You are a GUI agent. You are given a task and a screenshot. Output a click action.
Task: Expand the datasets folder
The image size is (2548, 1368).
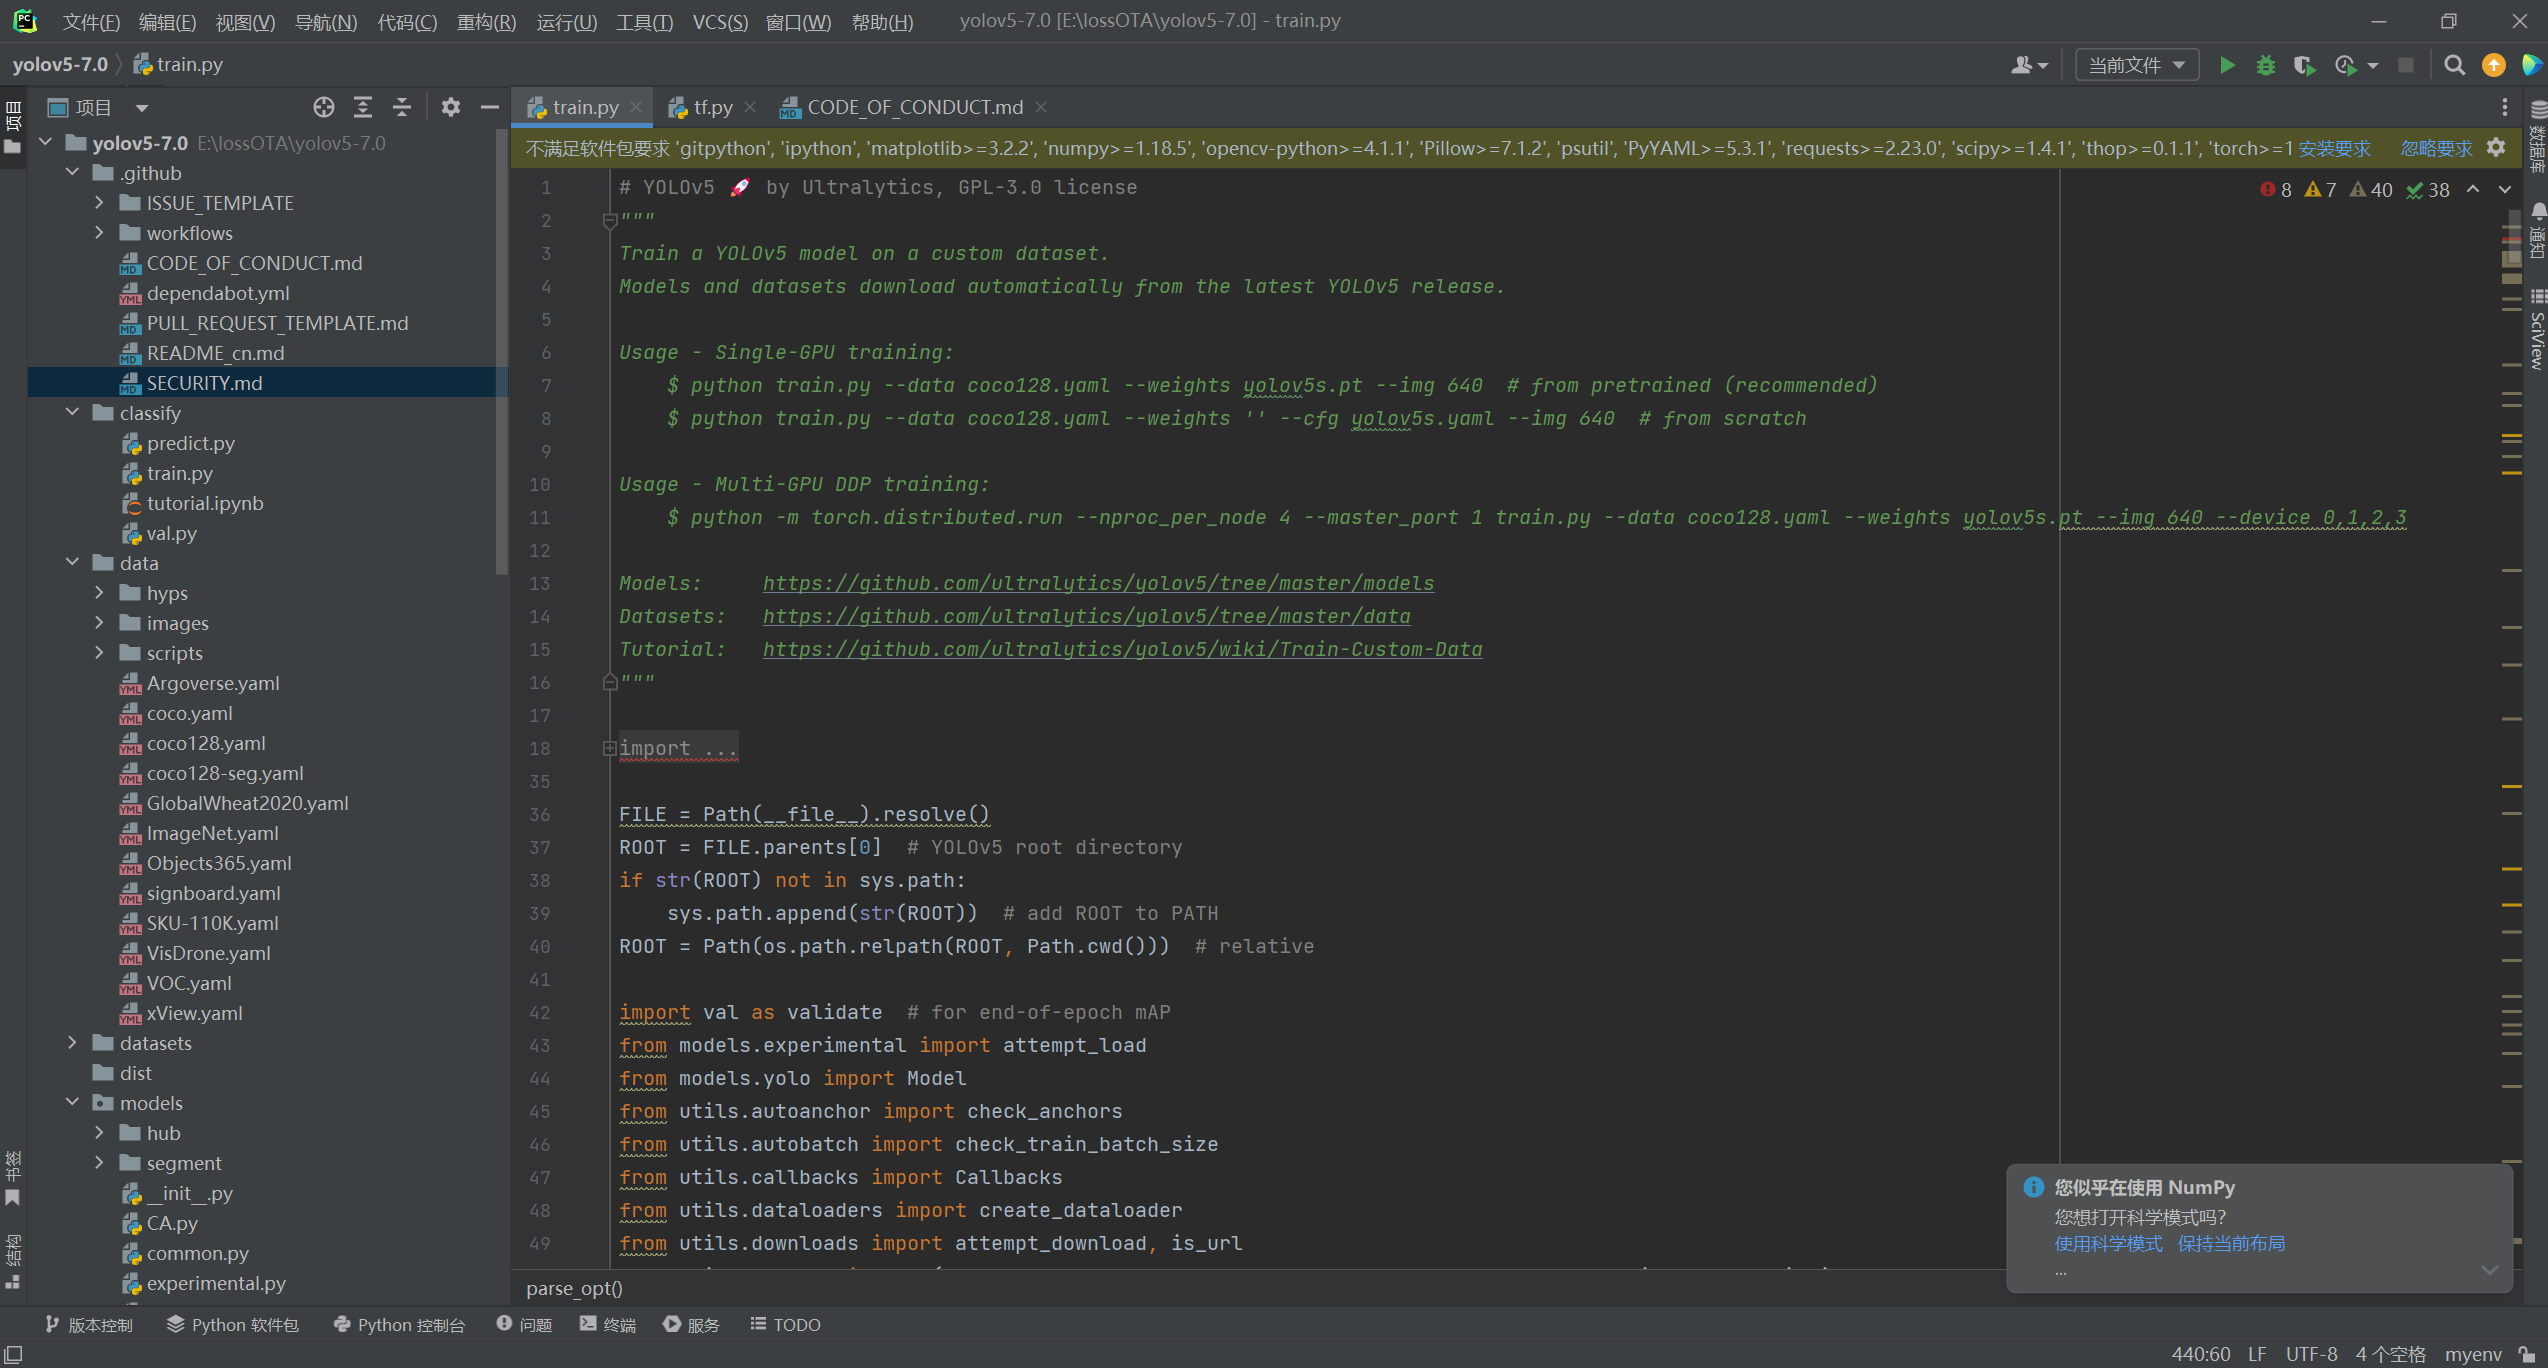point(72,1042)
